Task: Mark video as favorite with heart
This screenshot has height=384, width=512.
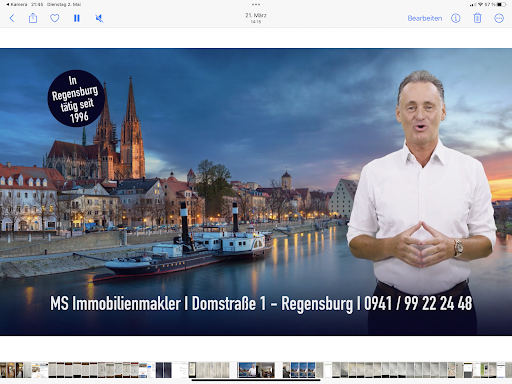Action: 55,18
